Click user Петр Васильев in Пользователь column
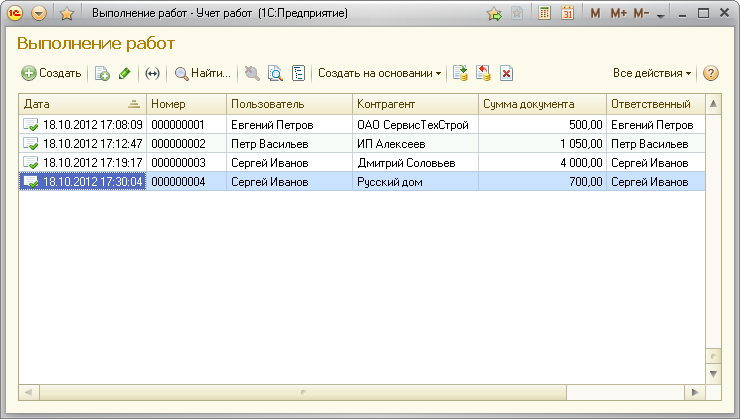The image size is (740, 419). [269, 144]
